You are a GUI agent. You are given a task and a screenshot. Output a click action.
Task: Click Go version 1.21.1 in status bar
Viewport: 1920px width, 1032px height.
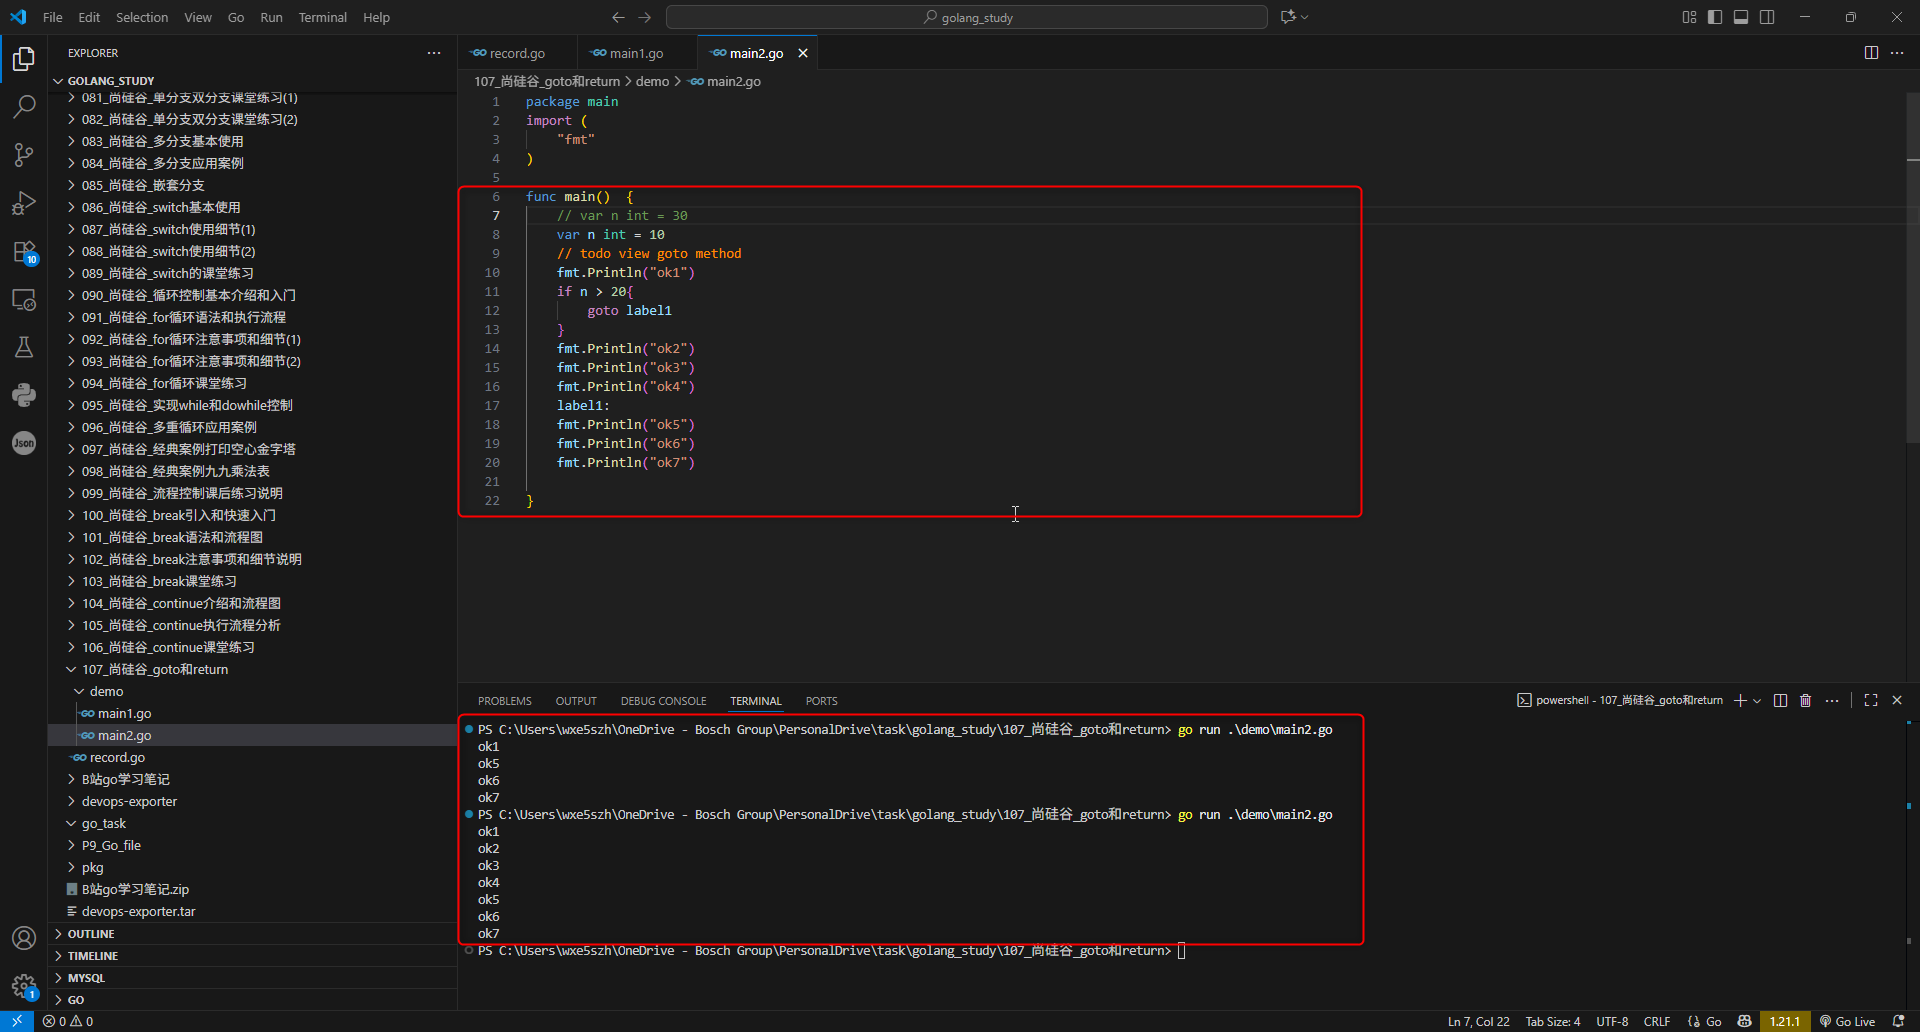click(1785, 1021)
